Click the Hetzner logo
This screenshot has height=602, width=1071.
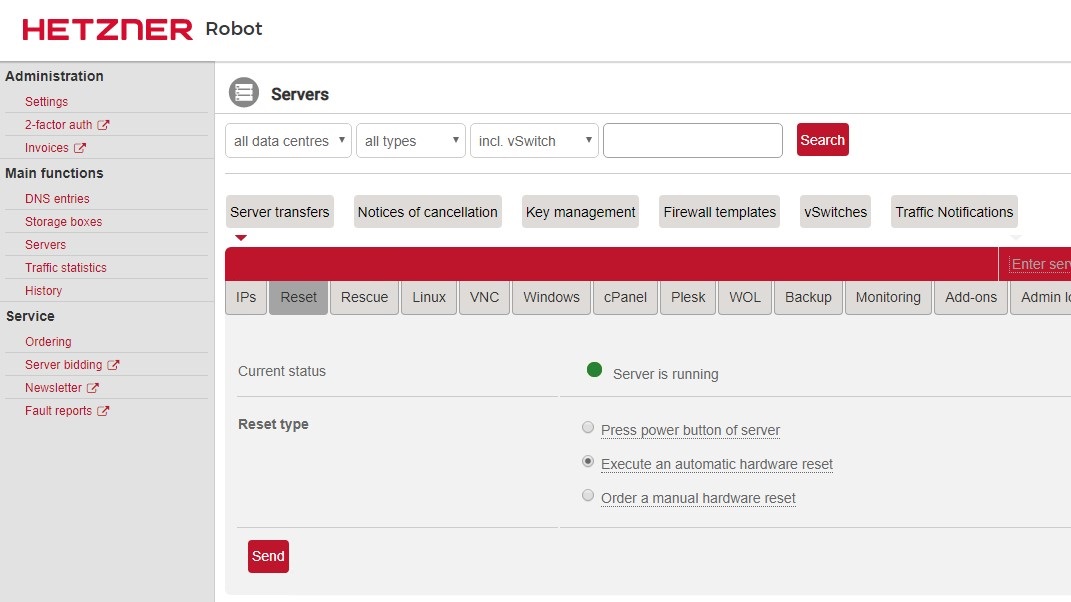pos(107,29)
